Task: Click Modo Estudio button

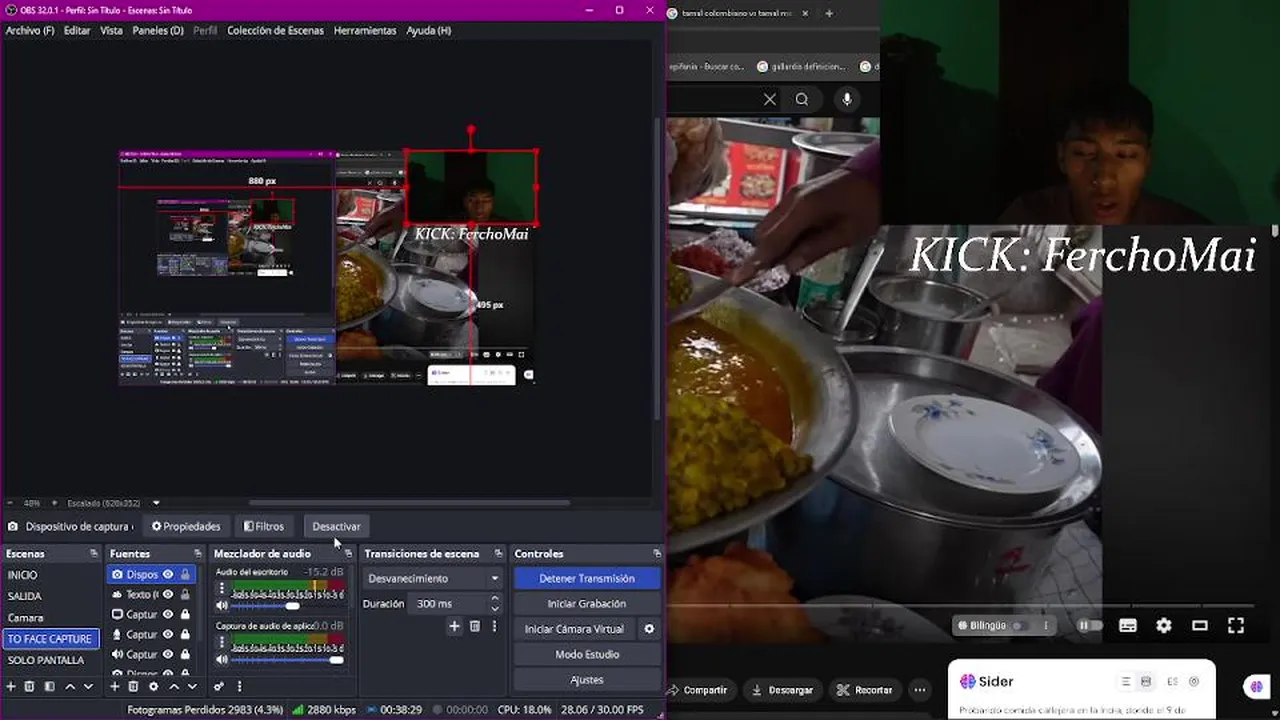Action: pos(587,654)
